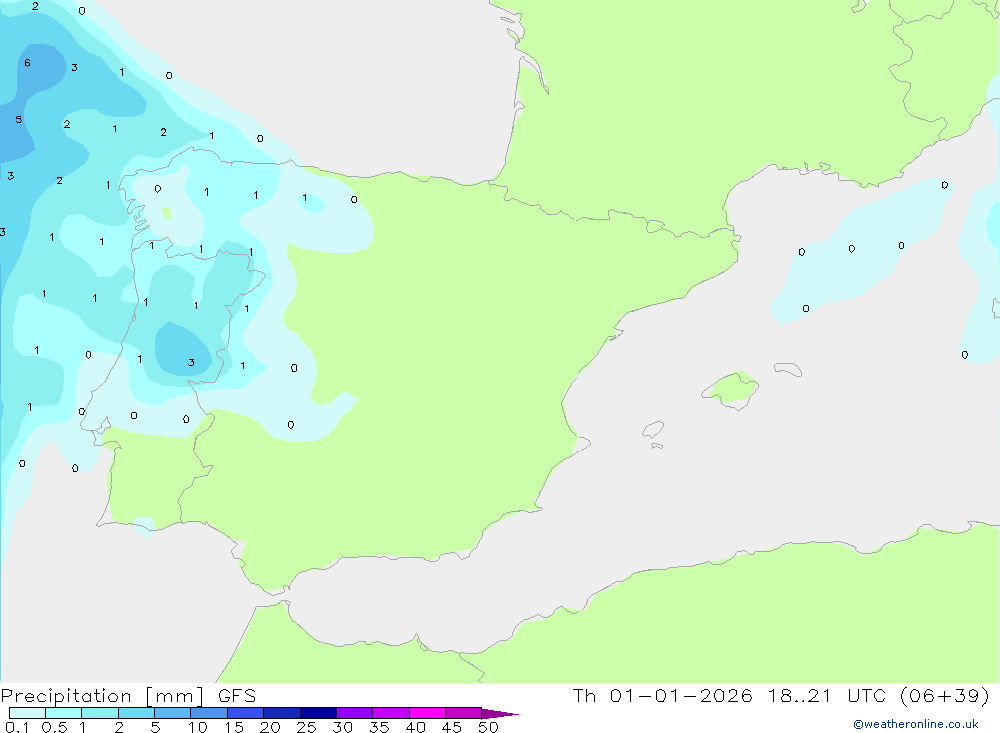This screenshot has width=1000, height=733.
Task: Click the "40" legend scale label
Action: coord(415,727)
